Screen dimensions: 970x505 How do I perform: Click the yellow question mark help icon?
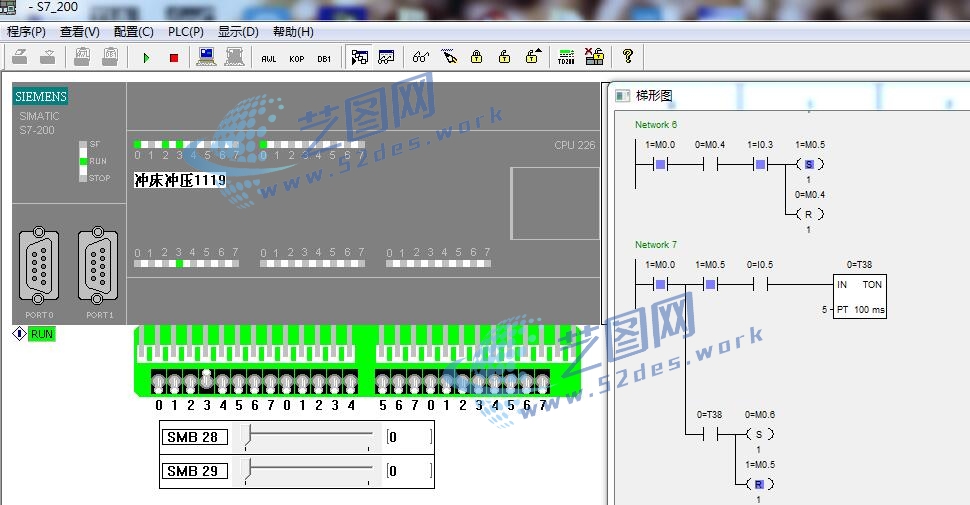(628, 56)
